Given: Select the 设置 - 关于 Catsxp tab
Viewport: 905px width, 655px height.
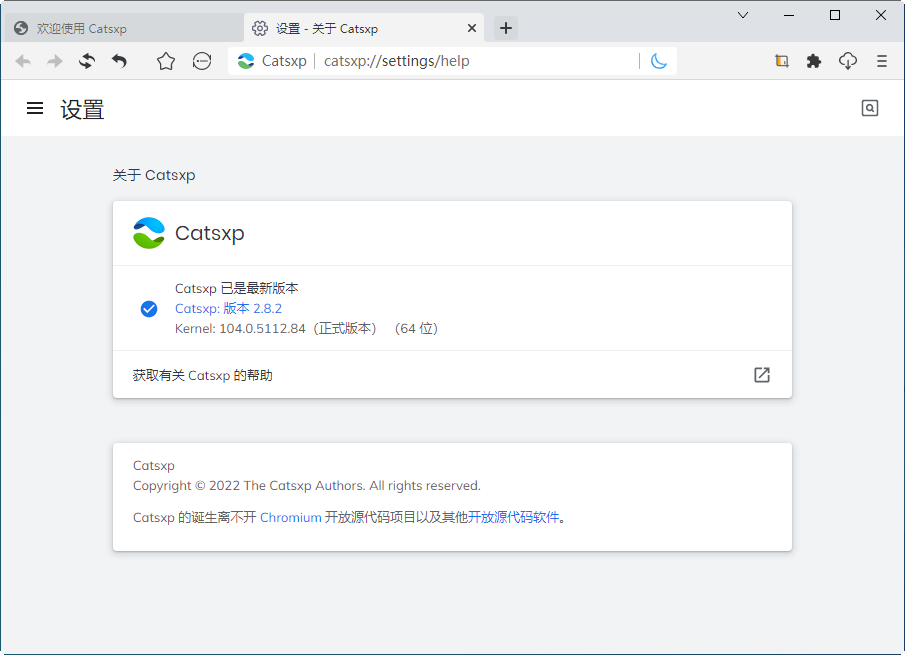Looking at the screenshot, I should [x=364, y=28].
